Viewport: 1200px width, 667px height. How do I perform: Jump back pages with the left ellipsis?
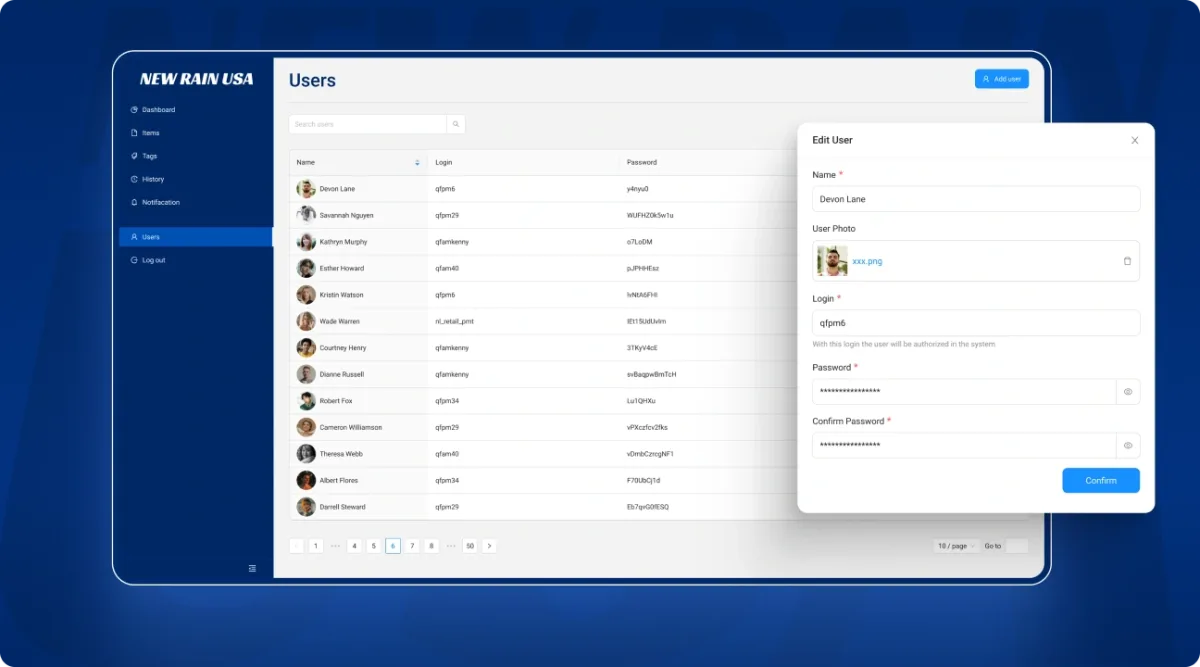point(335,546)
